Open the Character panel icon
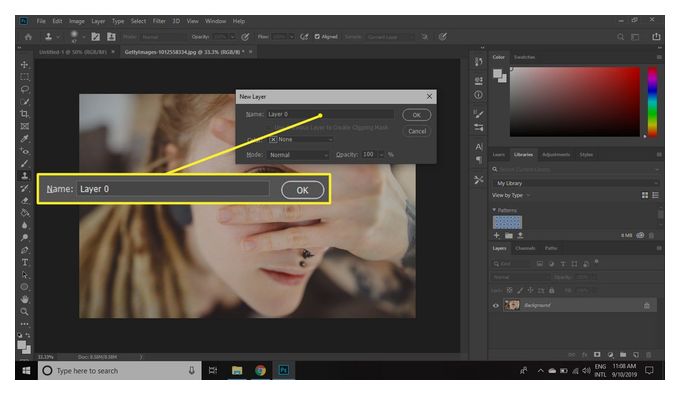The height and width of the screenshot is (395, 680). (478, 147)
